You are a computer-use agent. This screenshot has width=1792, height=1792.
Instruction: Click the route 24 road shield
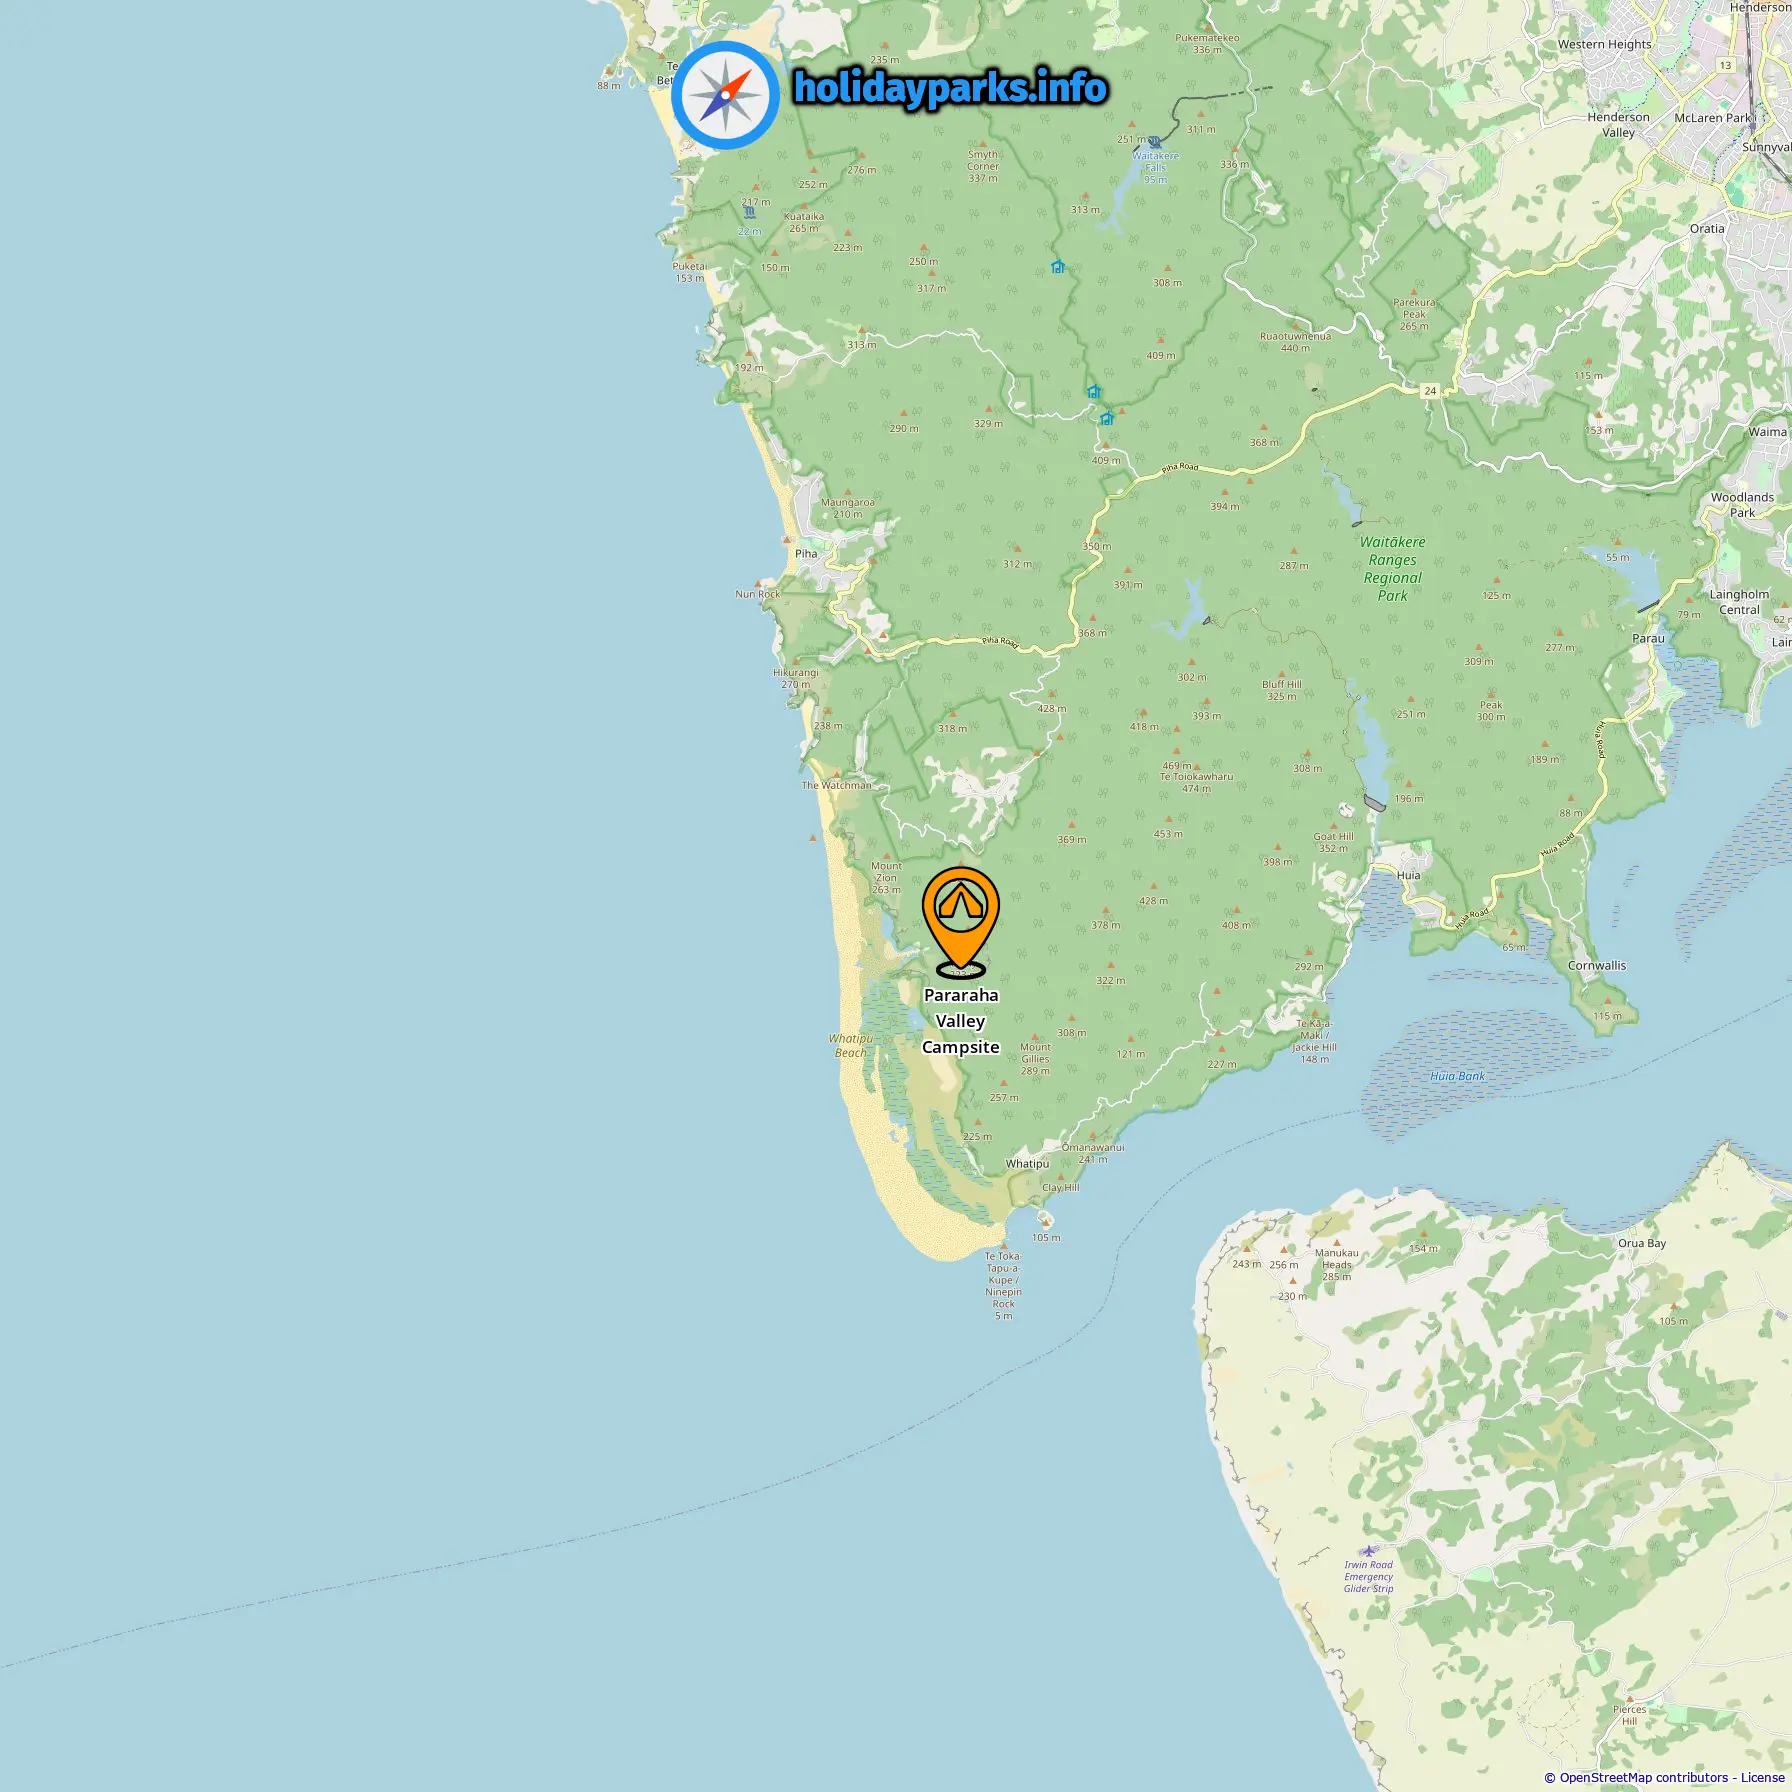tap(1430, 391)
